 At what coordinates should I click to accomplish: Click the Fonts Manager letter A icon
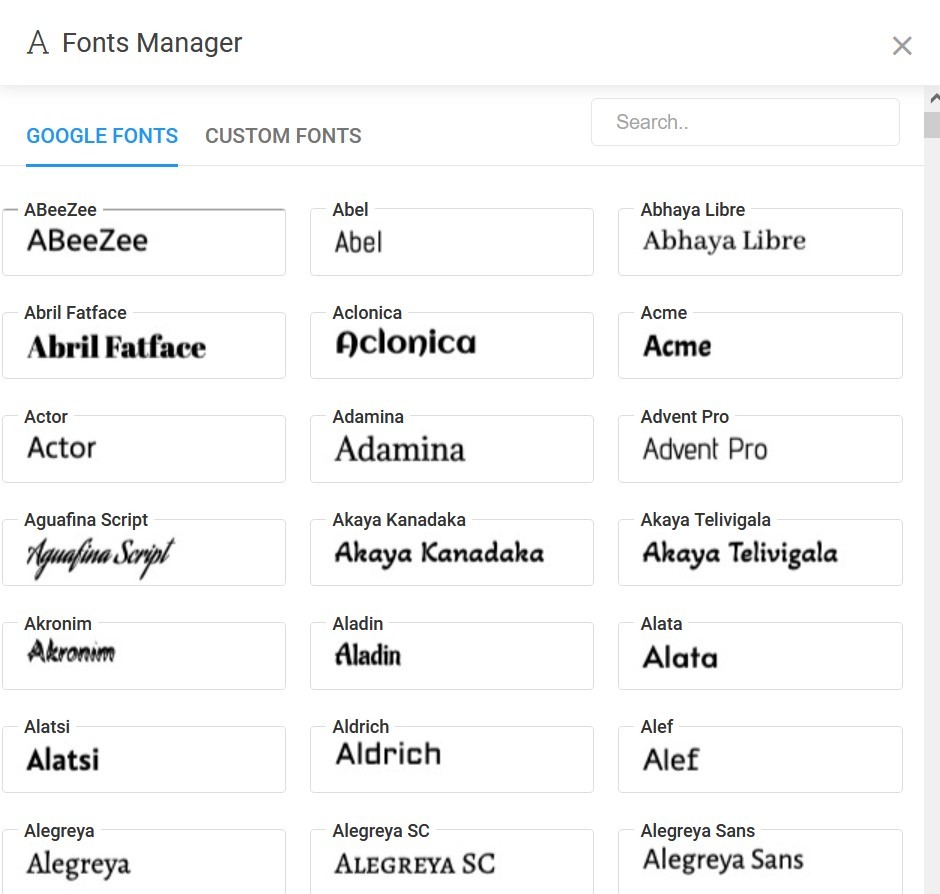(x=38, y=43)
